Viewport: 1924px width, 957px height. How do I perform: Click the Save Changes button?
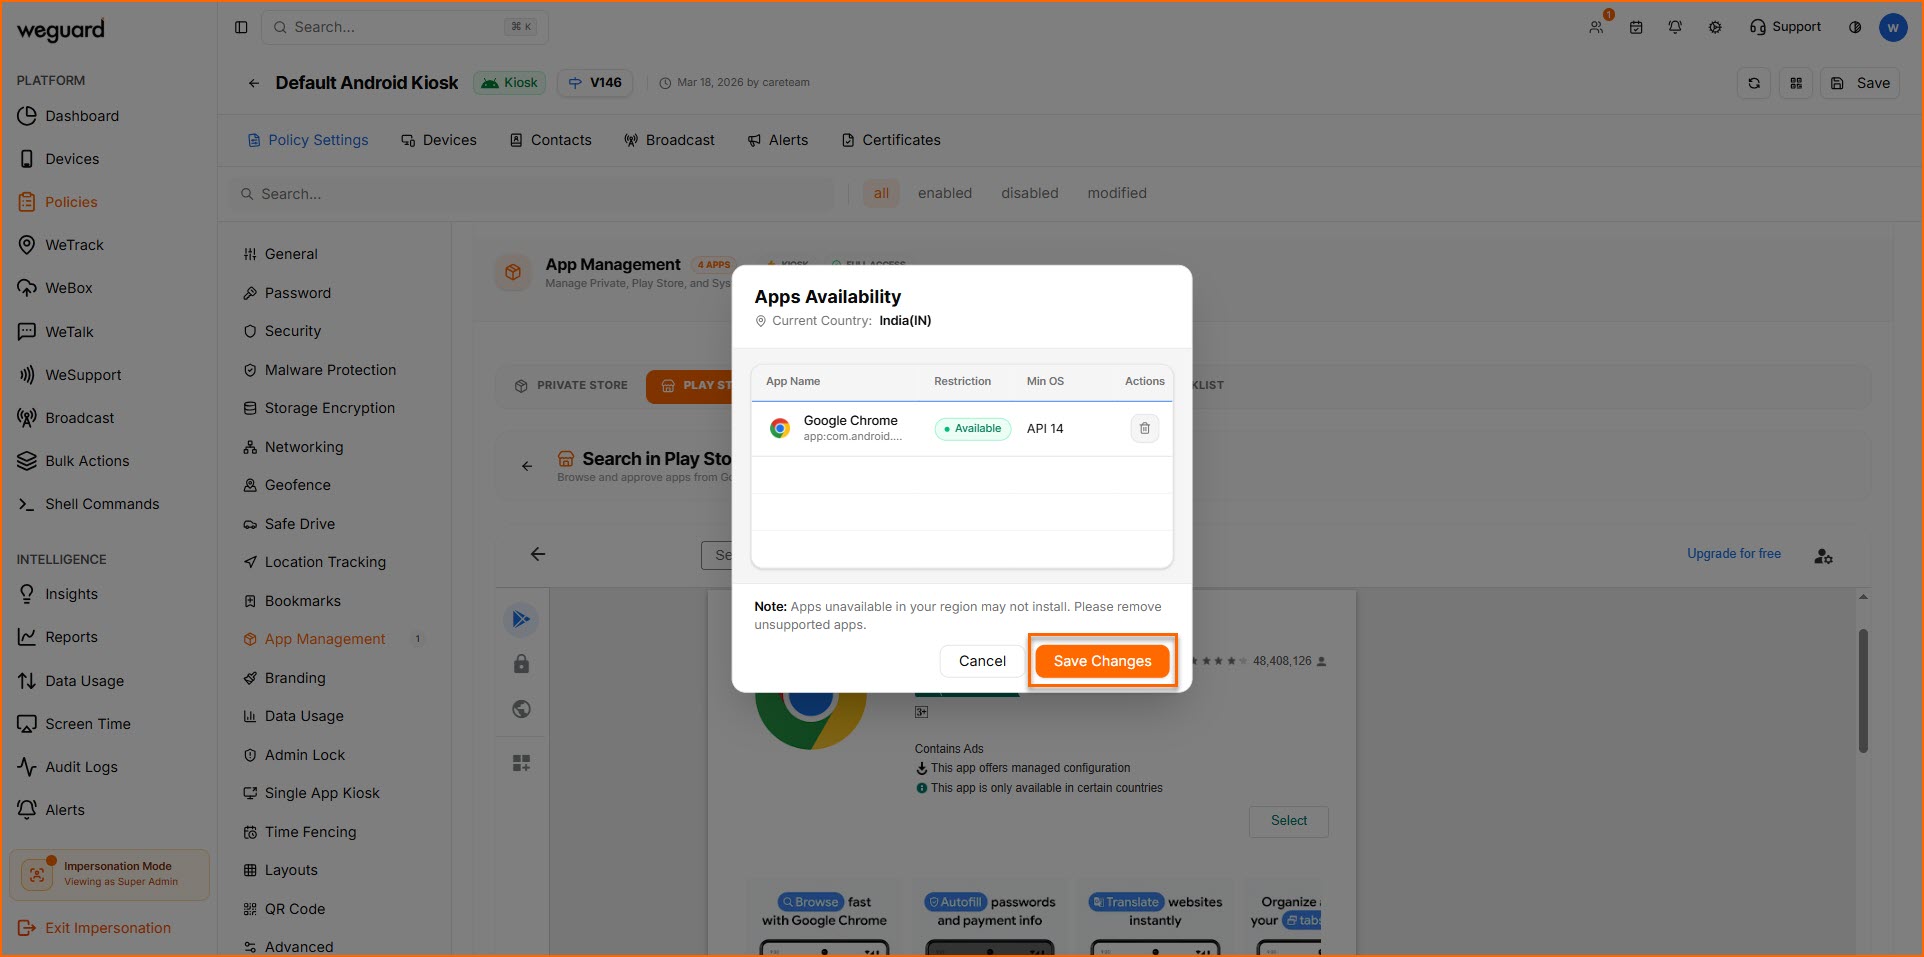(1102, 661)
